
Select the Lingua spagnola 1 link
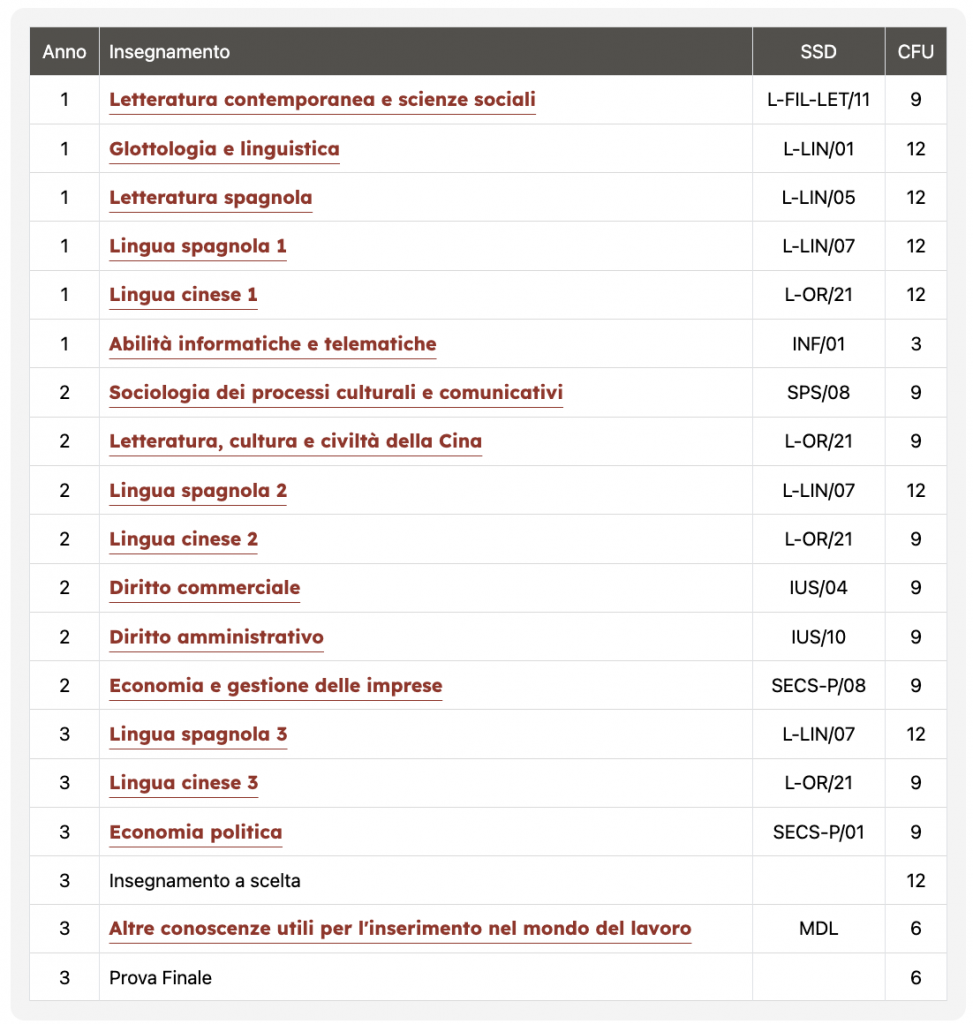198,246
